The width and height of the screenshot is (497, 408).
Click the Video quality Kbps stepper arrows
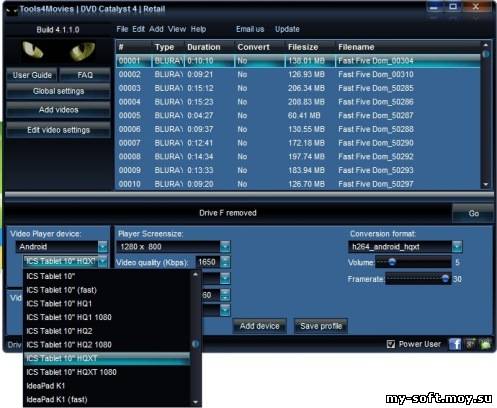click(225, 262)
